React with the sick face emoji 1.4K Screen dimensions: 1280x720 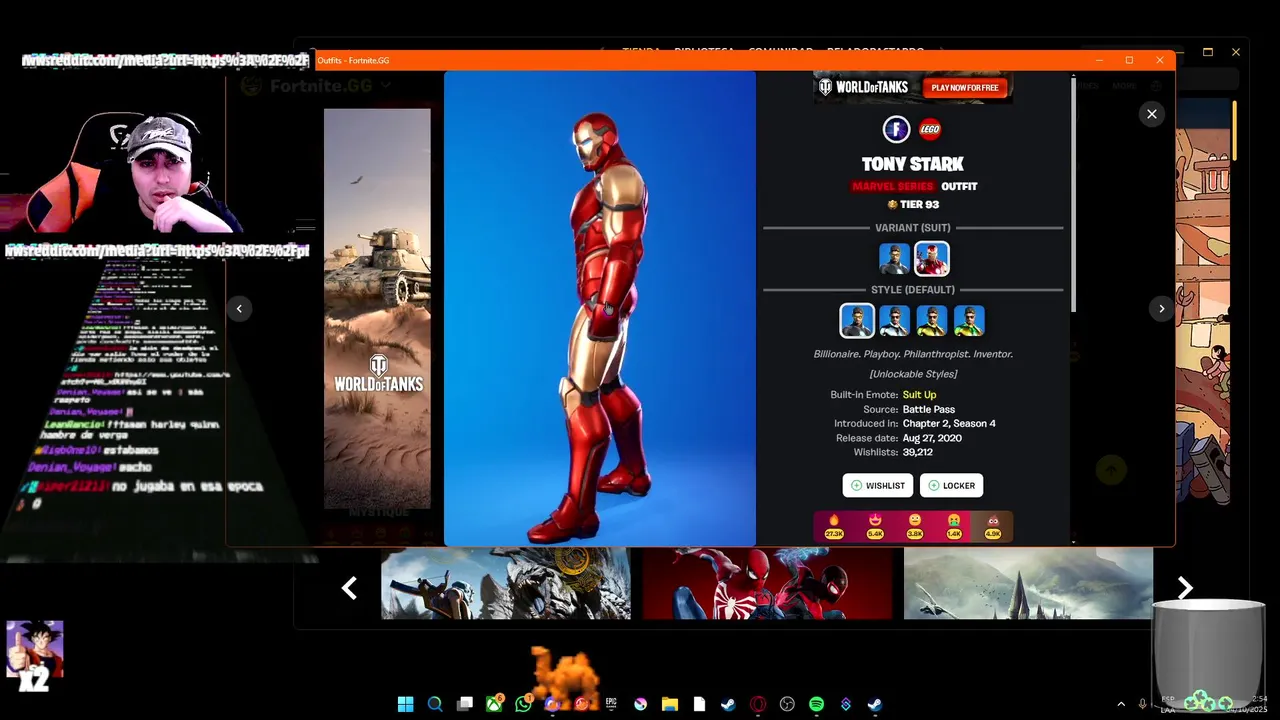pos(953,526)
